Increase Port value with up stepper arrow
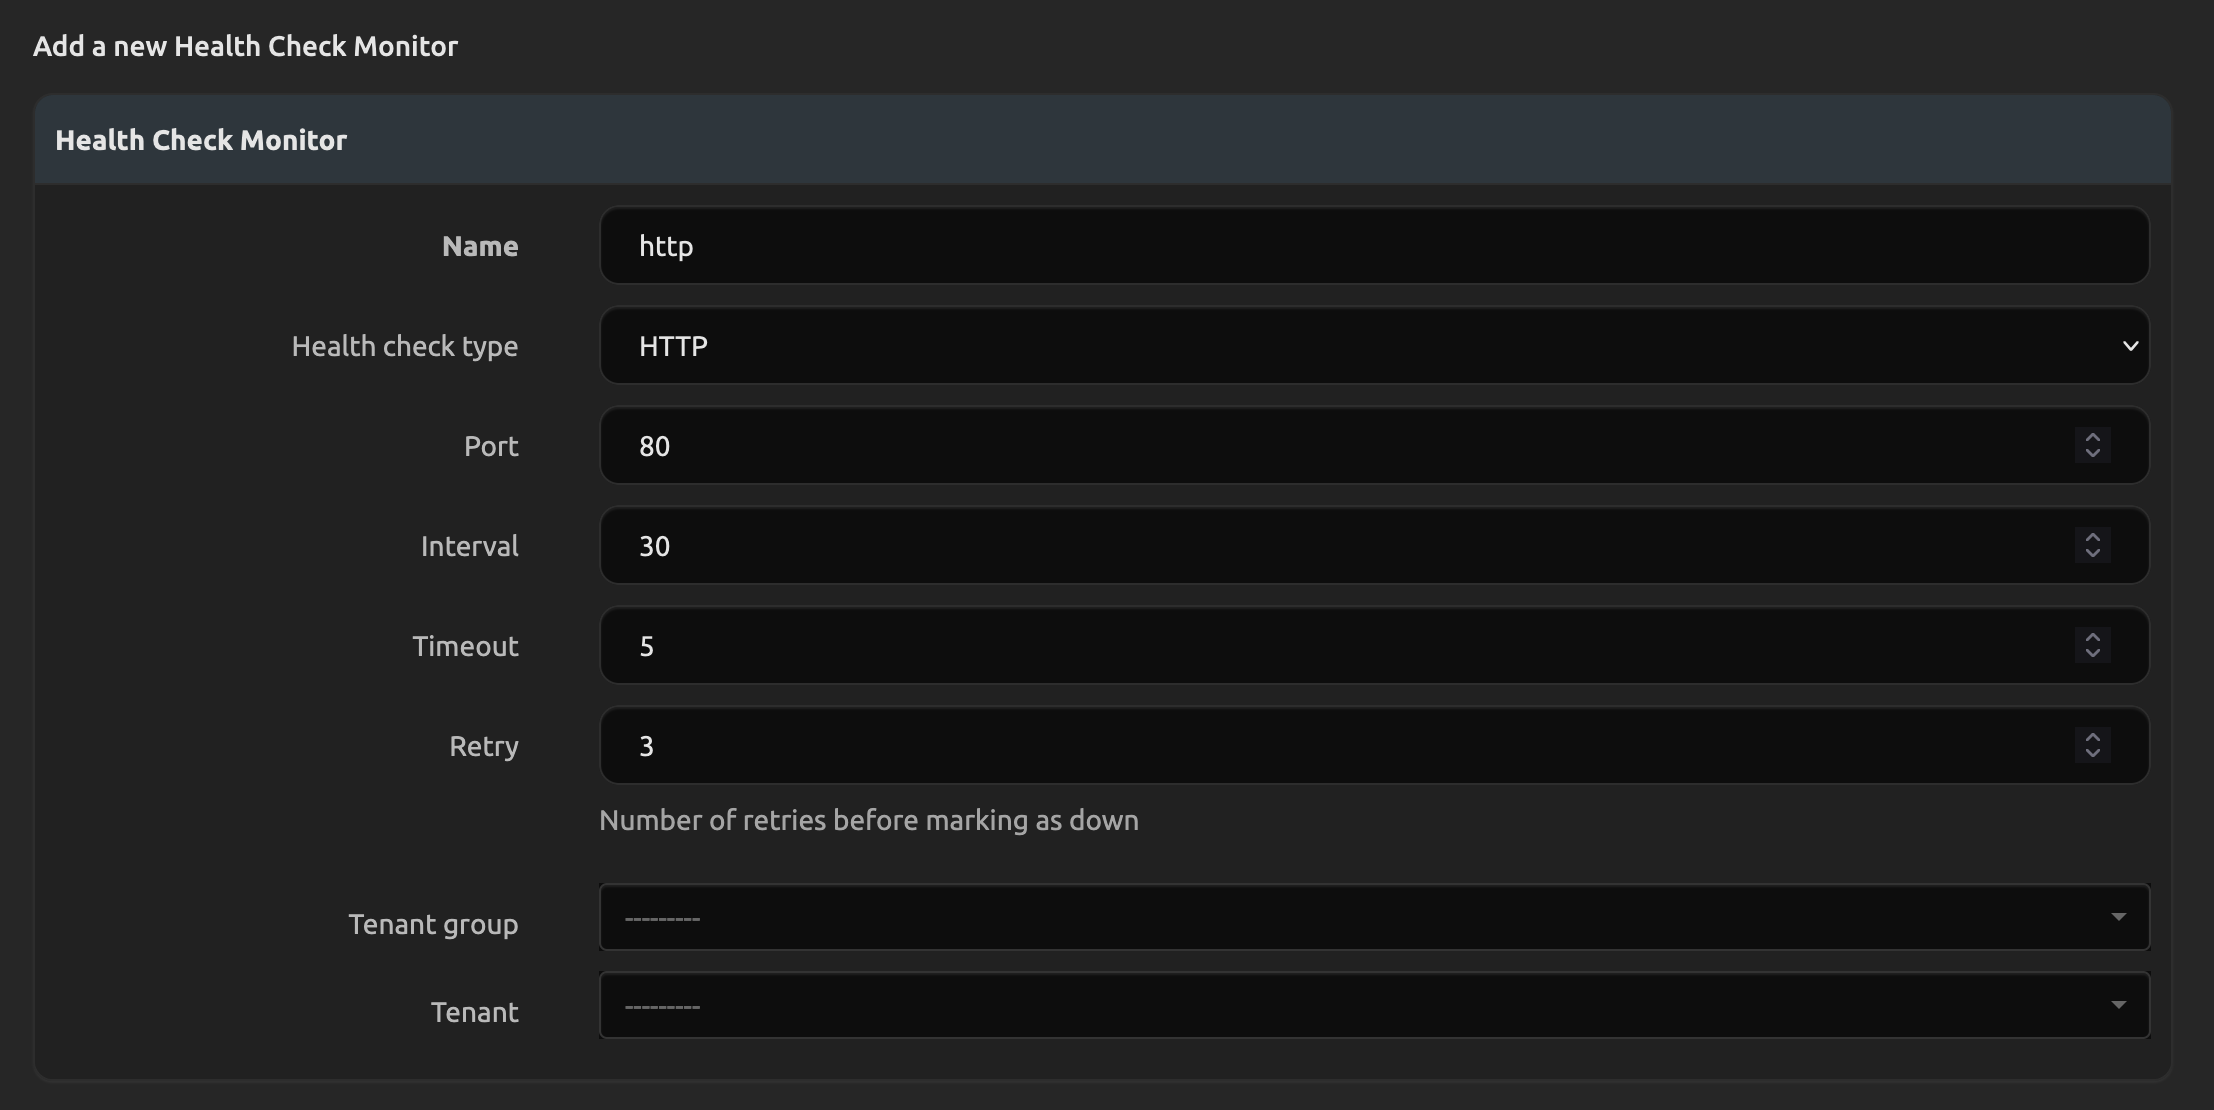 click(2092, 437)
